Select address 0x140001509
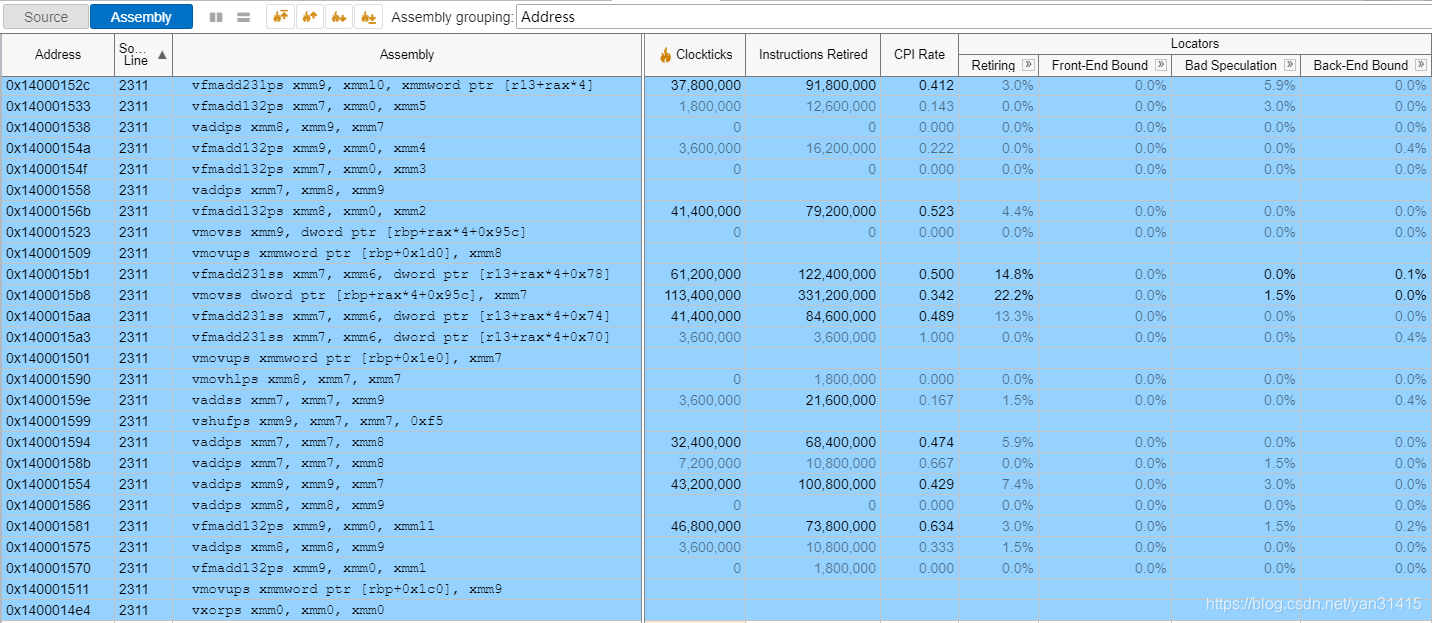The height and width of the screenshot is (623, 1432). click(48, 253)
